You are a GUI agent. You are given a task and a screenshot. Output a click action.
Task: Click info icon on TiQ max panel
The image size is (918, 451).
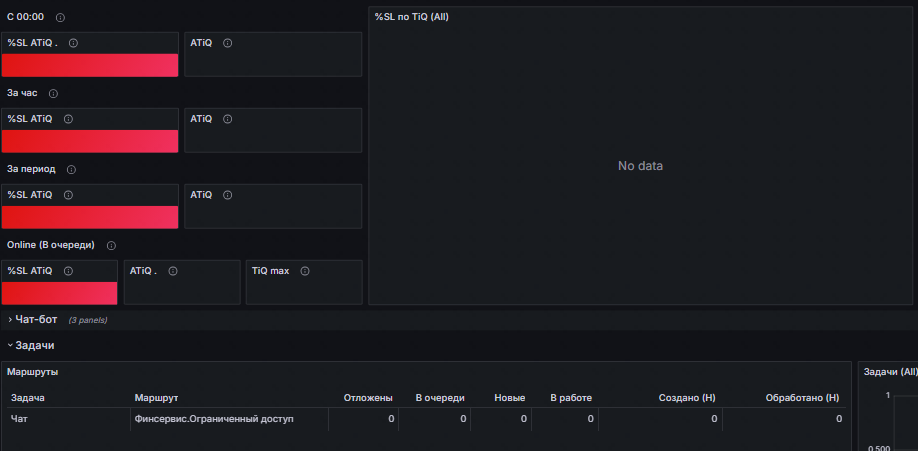pyautogui.click(x=304, y=271)
